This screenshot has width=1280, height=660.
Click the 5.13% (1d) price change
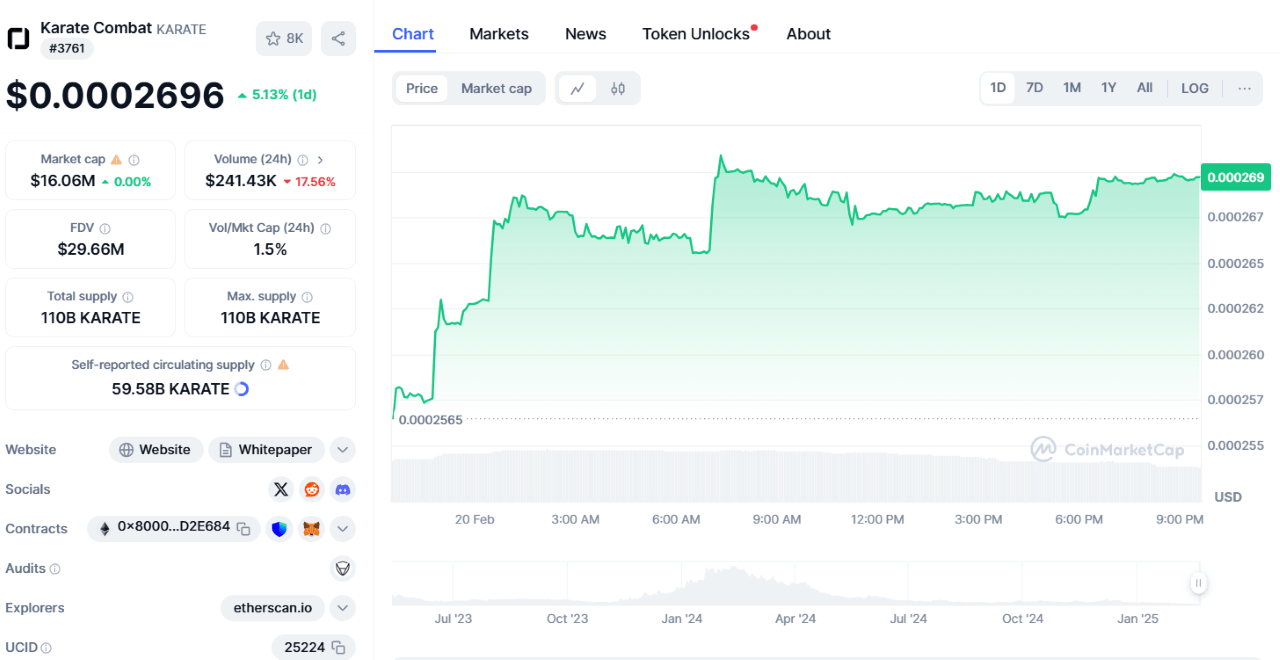(x=277, y=95)
